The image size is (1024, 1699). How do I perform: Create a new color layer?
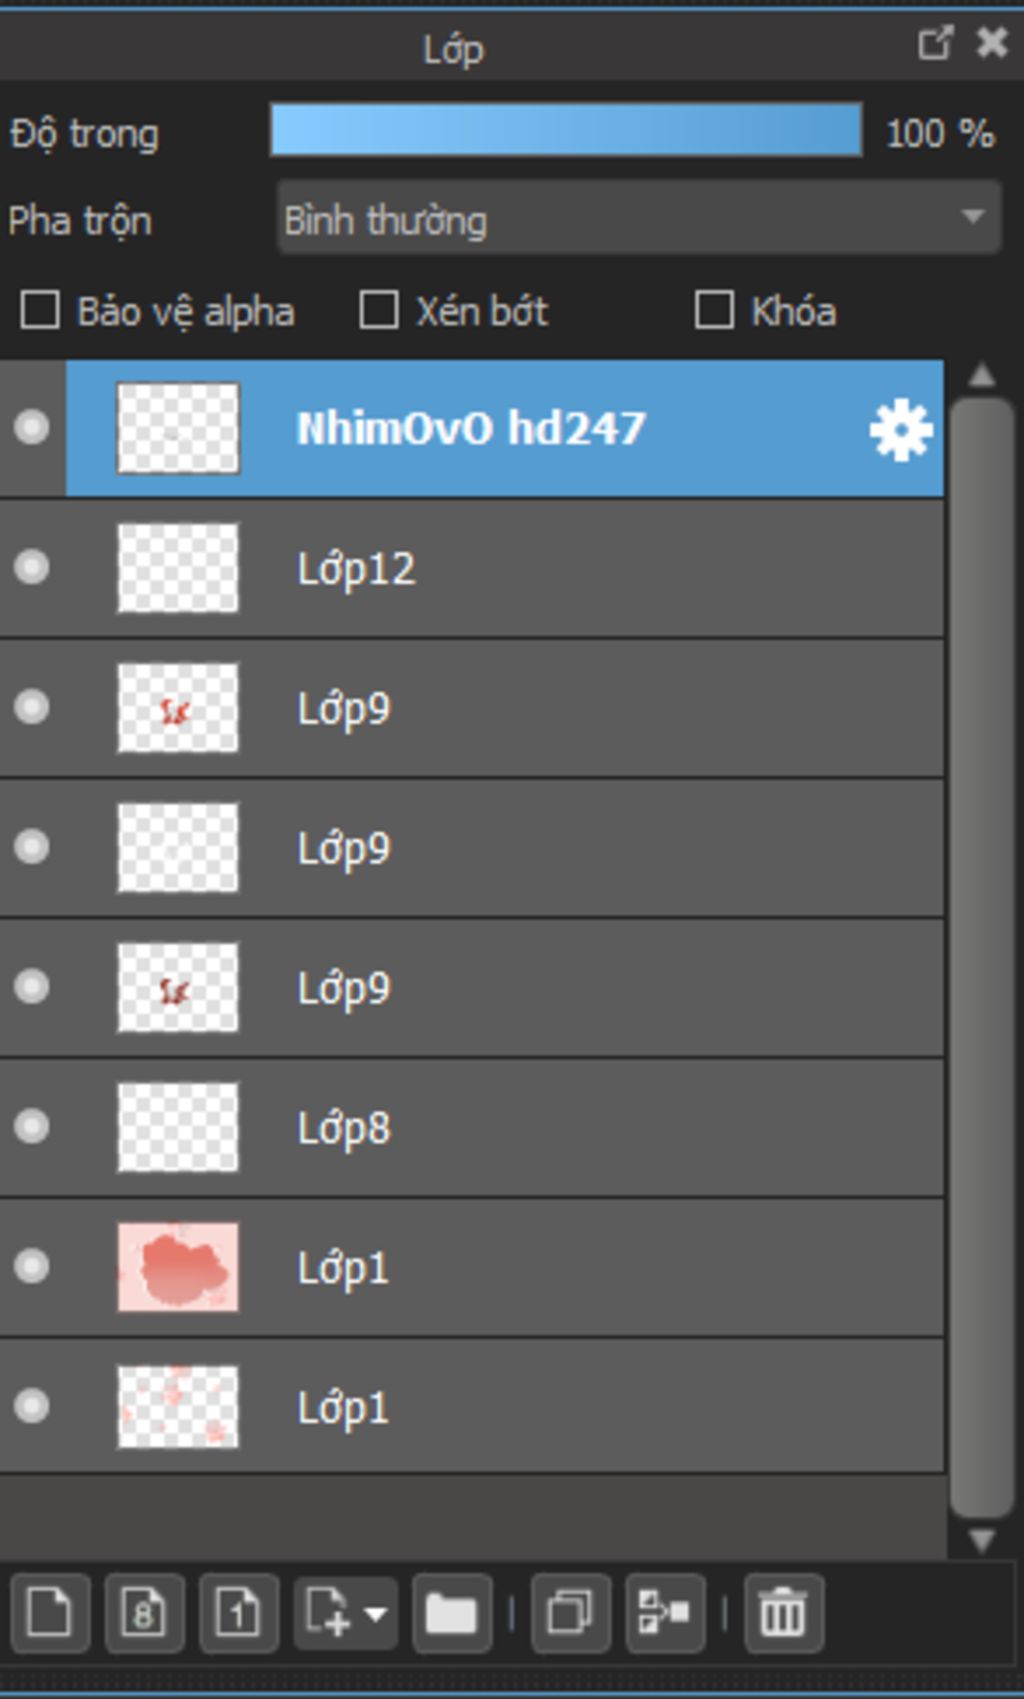(50, 1613)
